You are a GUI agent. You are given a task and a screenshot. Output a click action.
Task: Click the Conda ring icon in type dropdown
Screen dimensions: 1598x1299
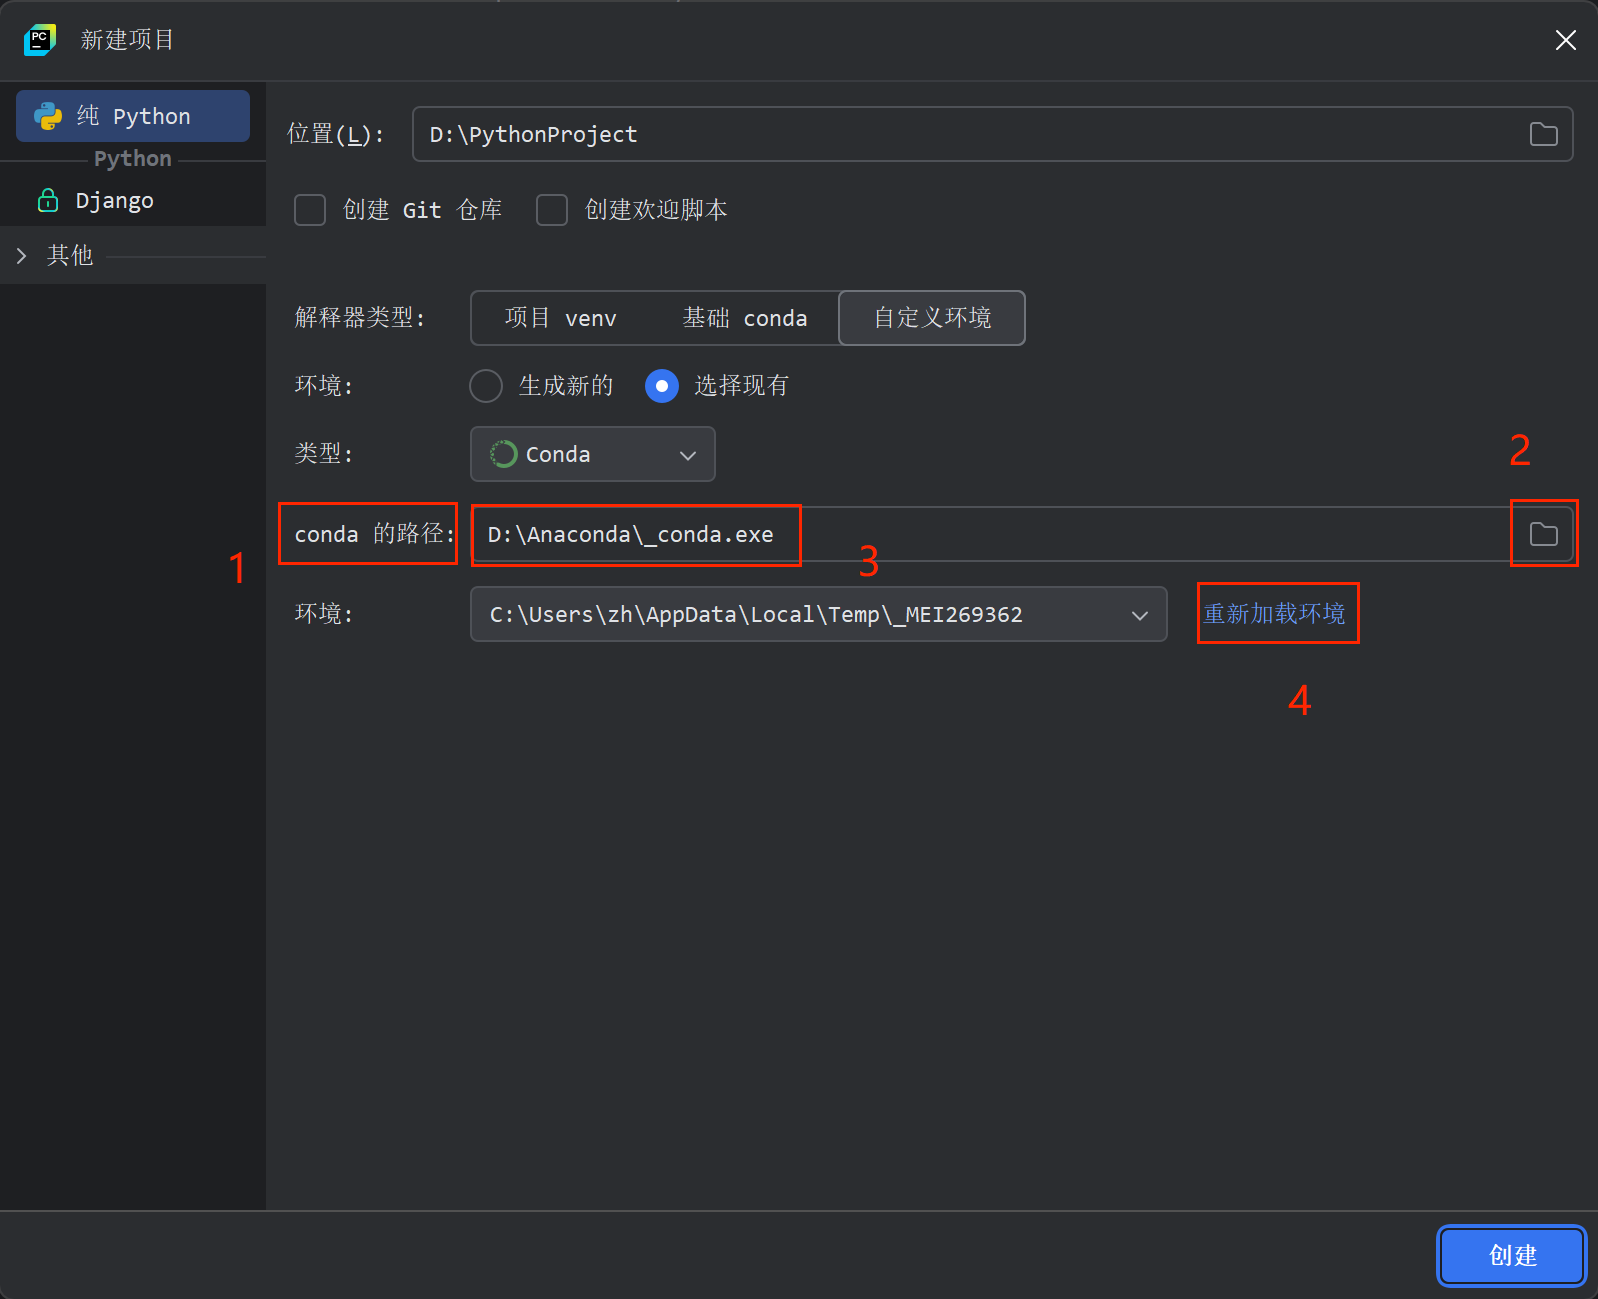pos(503,454)
